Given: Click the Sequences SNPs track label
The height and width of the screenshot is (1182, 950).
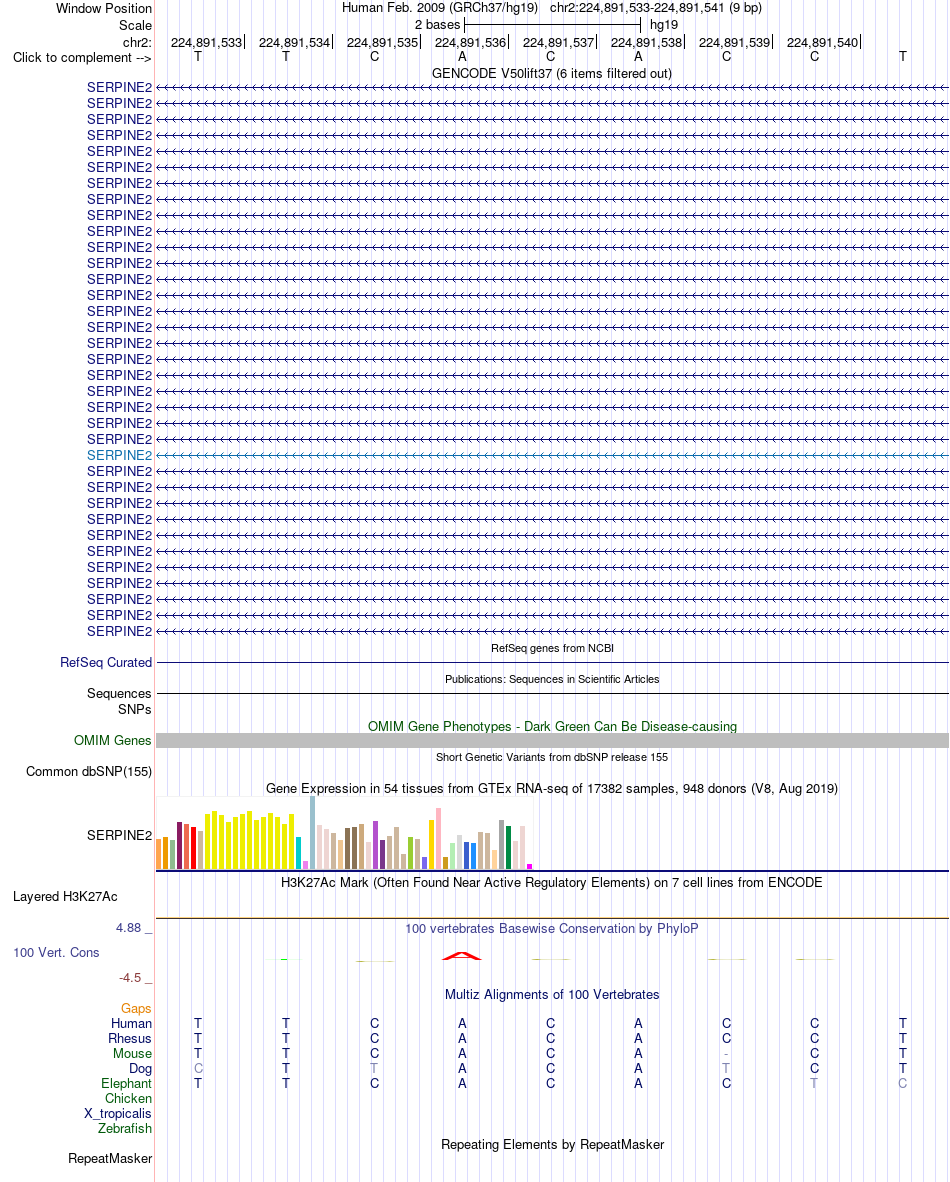Looking at the screenshot, I should pyautogui.click(x=119, y=701).
